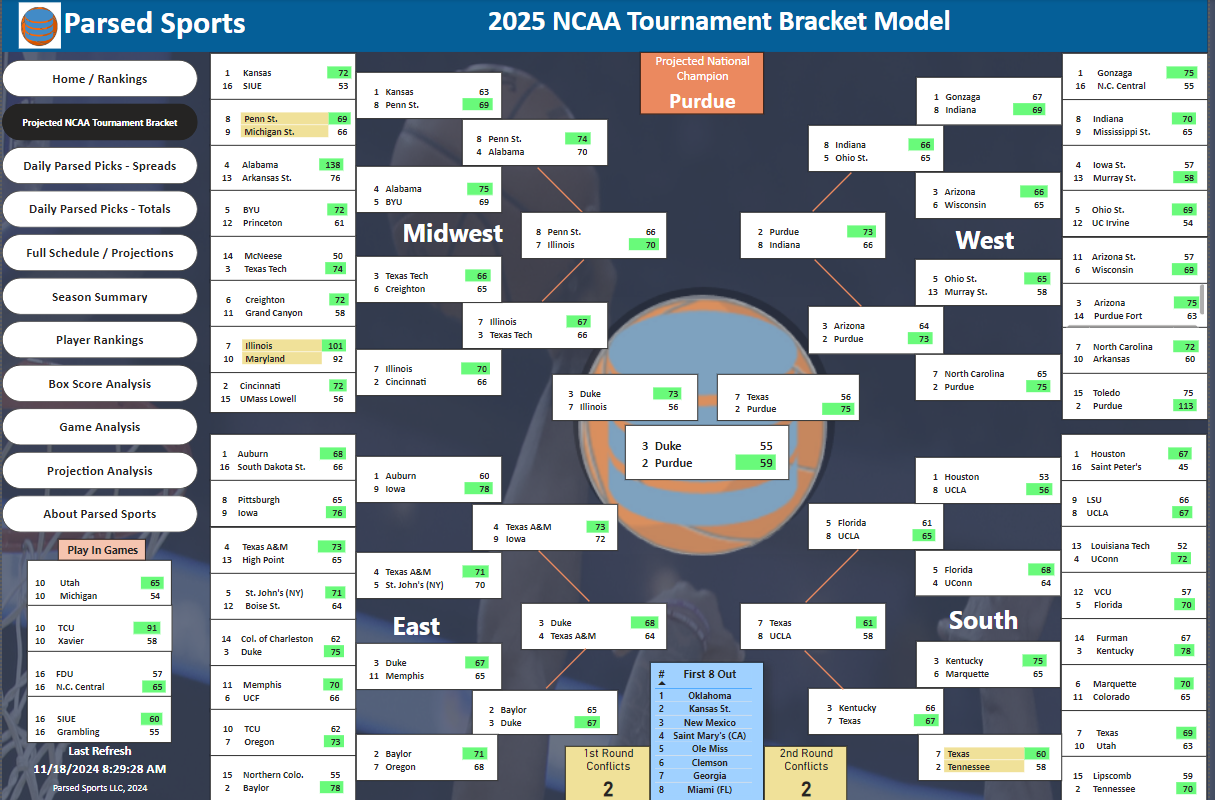The width and height of the screenshot is (1215, 800).
Task: Click the Parsed Sports basketball logo
Action: click(40, 26)
